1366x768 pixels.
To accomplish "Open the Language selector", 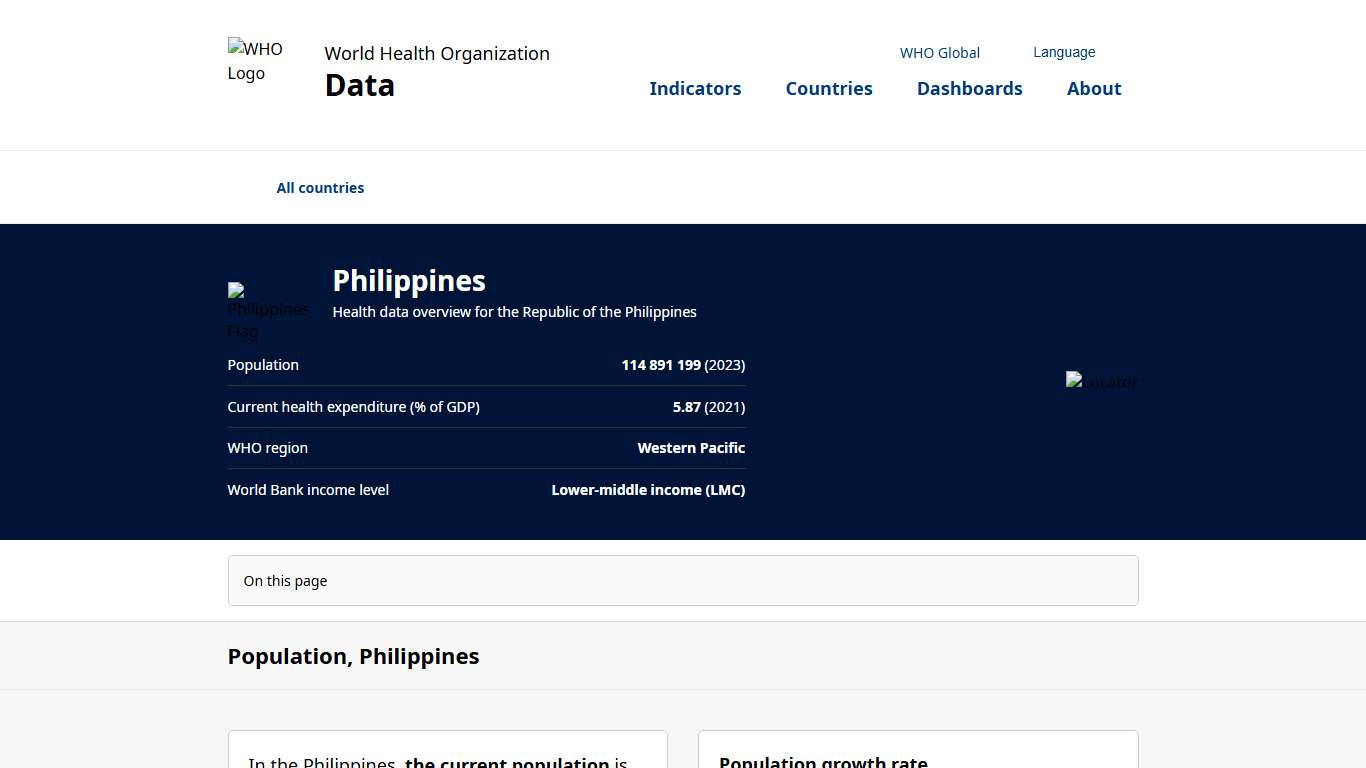I will tap(1064, 52).
